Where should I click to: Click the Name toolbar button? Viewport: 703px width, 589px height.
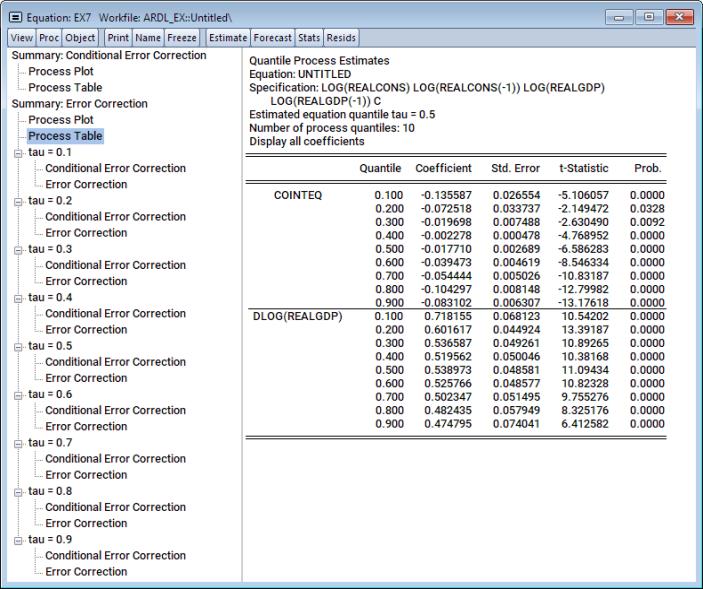148,38
